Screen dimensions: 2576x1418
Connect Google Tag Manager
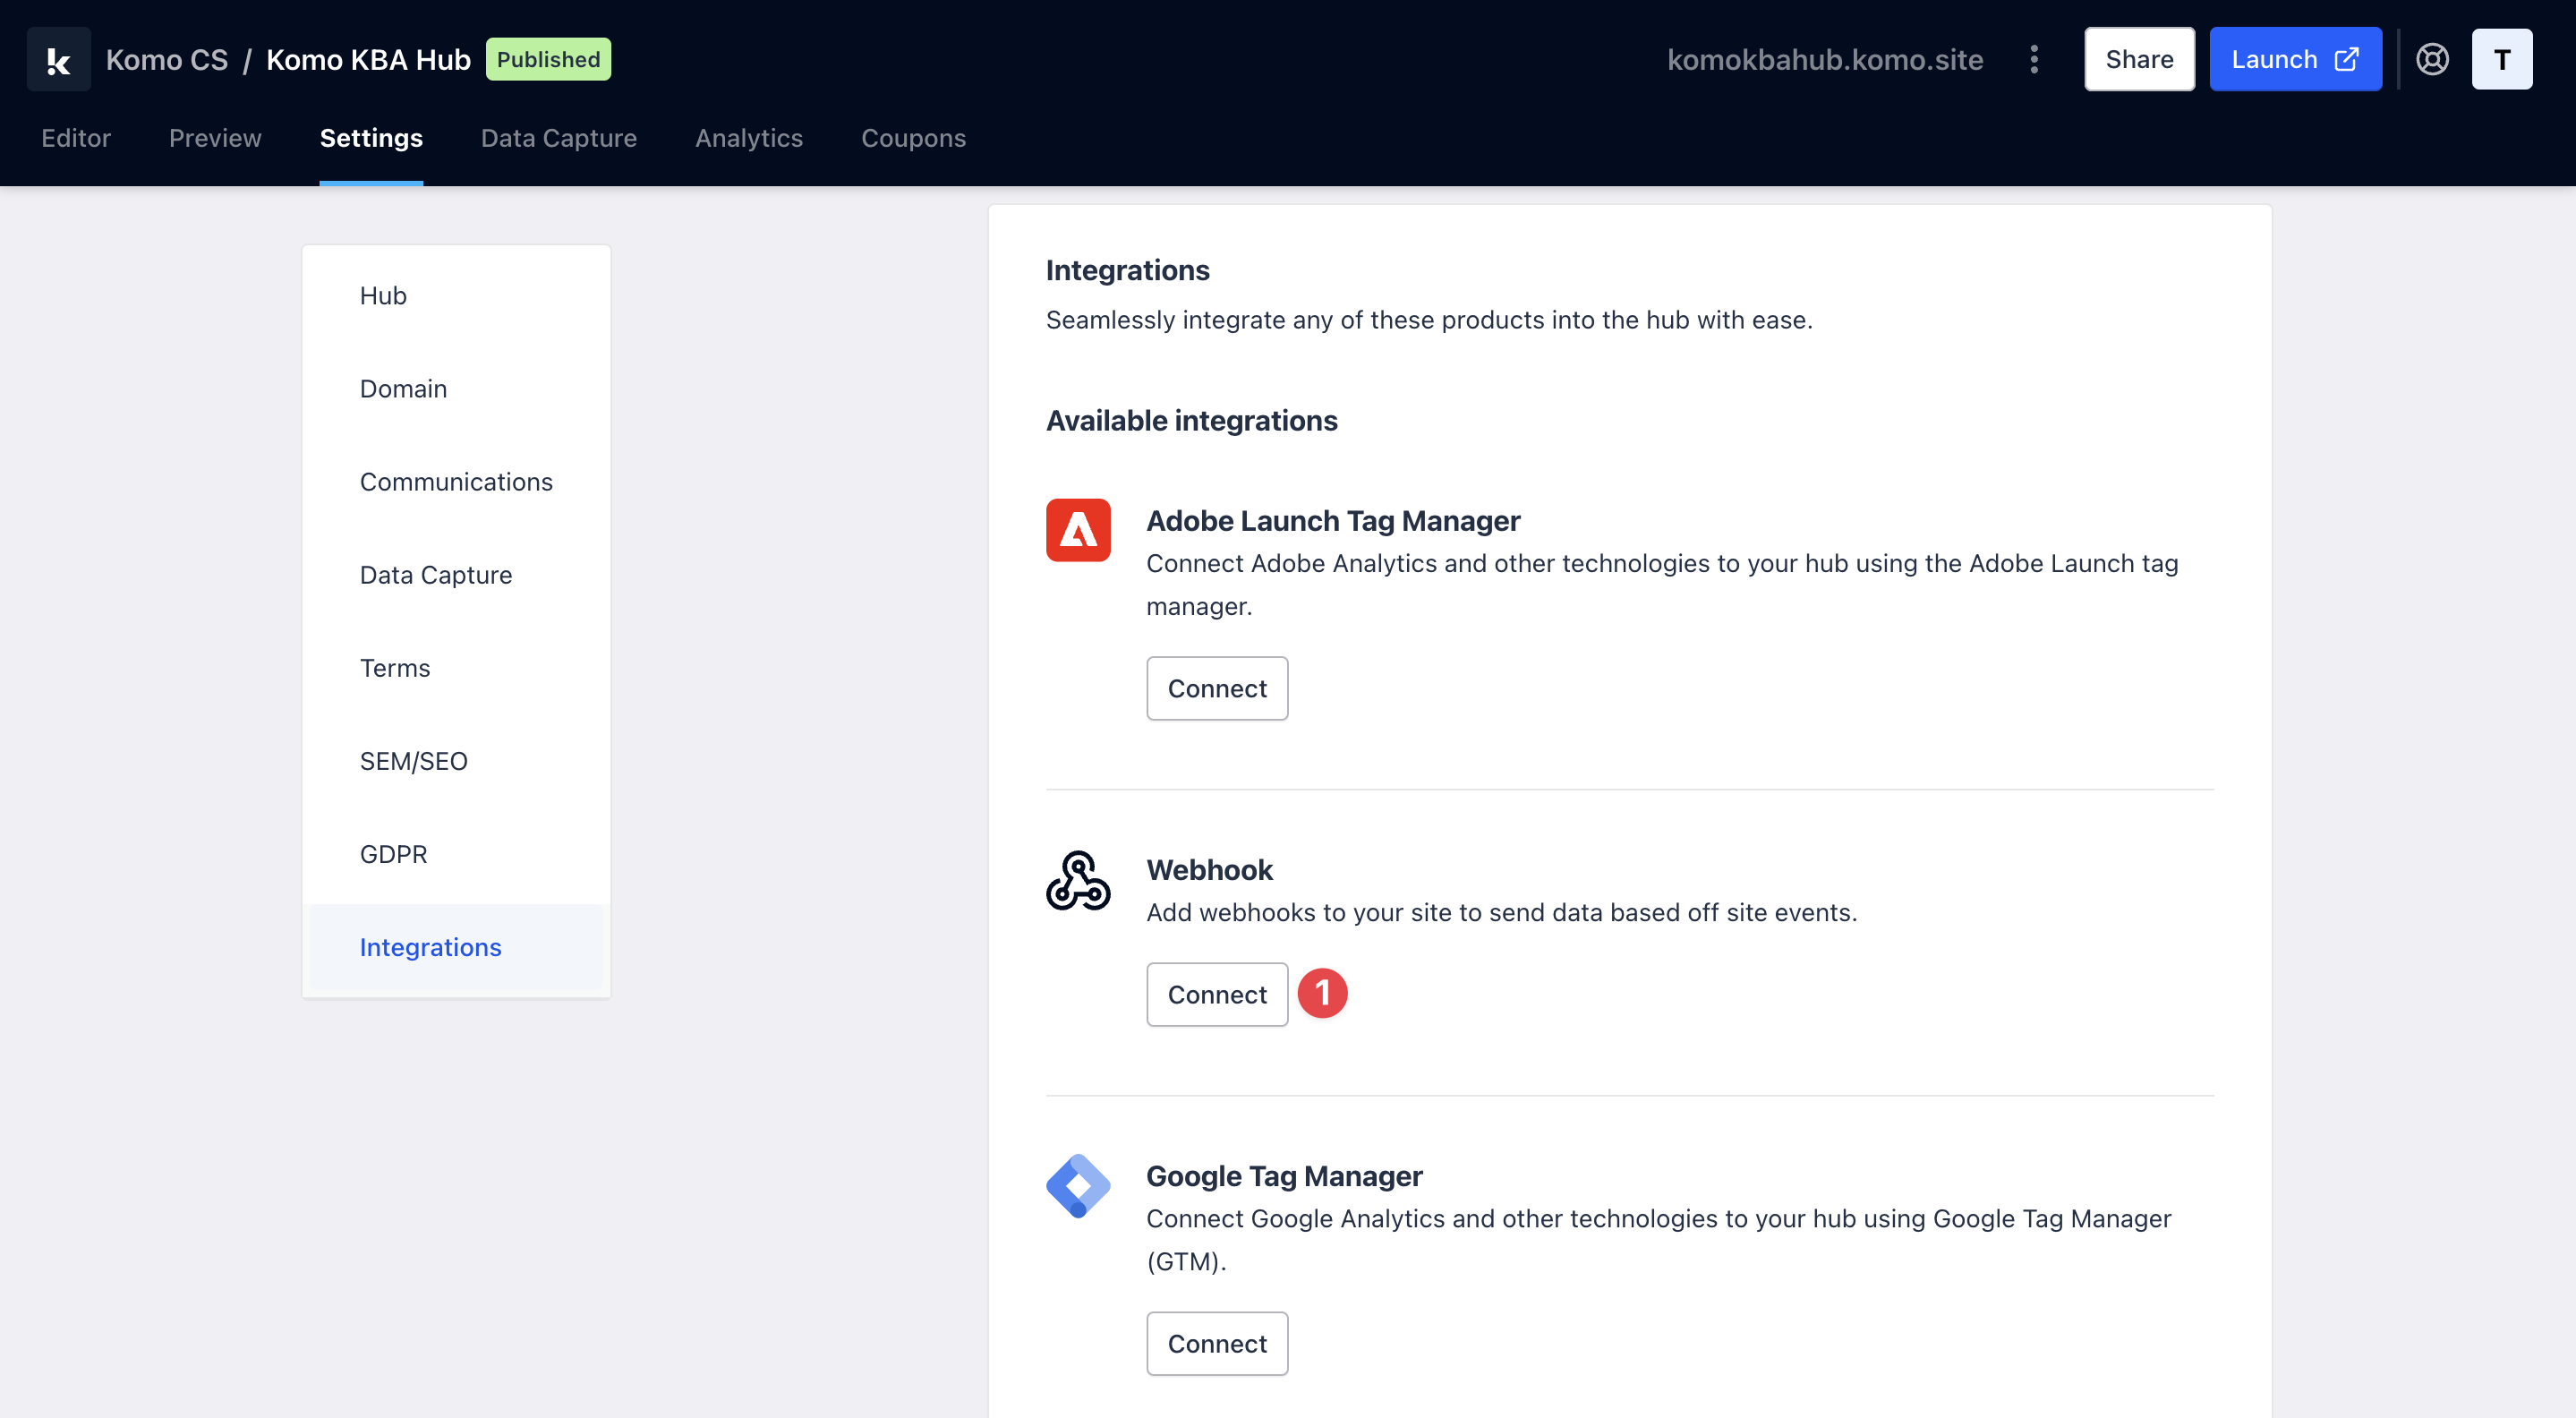(x=1217, y=1344)
